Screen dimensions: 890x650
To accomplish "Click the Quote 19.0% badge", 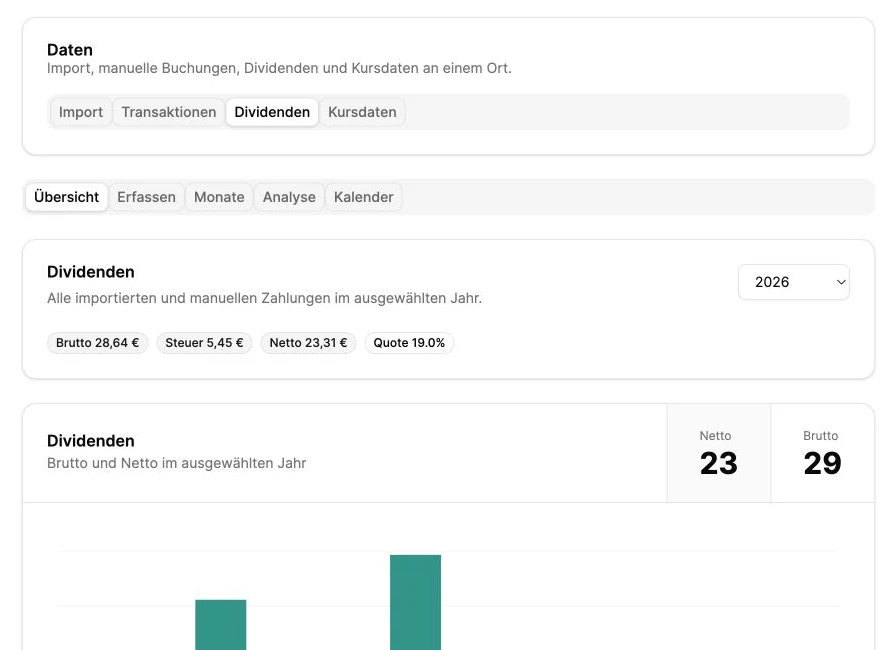I will [x=409, y=343].
